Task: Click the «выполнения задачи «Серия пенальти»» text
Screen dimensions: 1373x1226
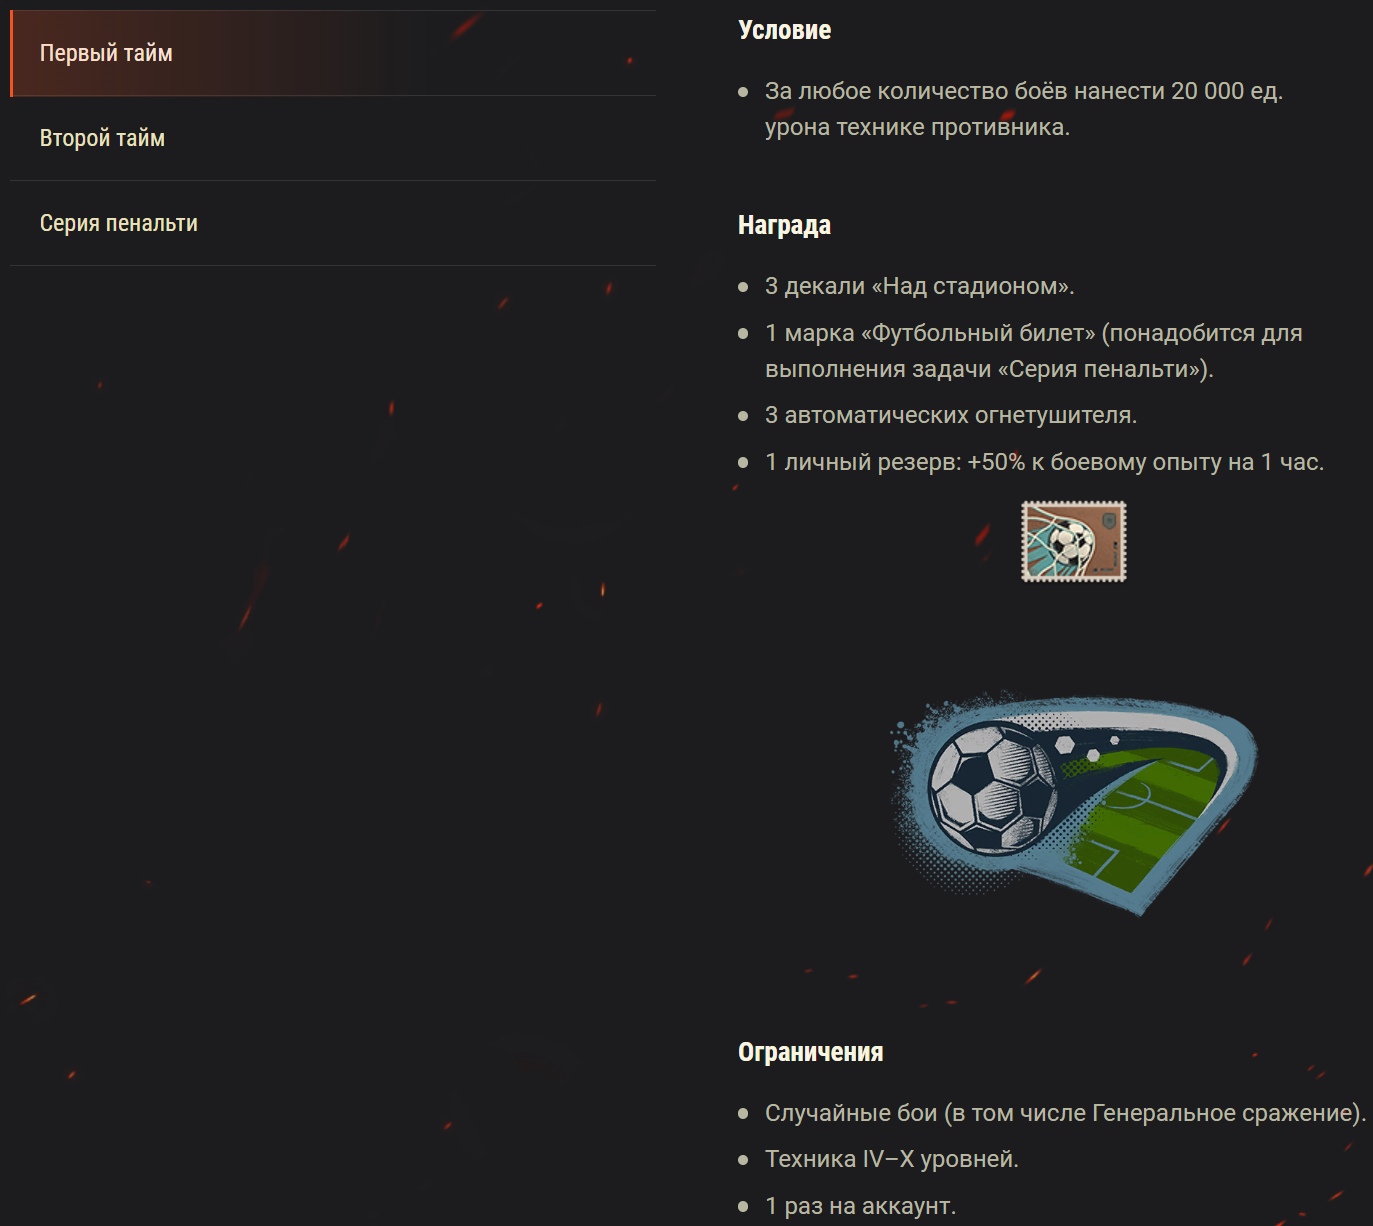Action: (989, 369)
